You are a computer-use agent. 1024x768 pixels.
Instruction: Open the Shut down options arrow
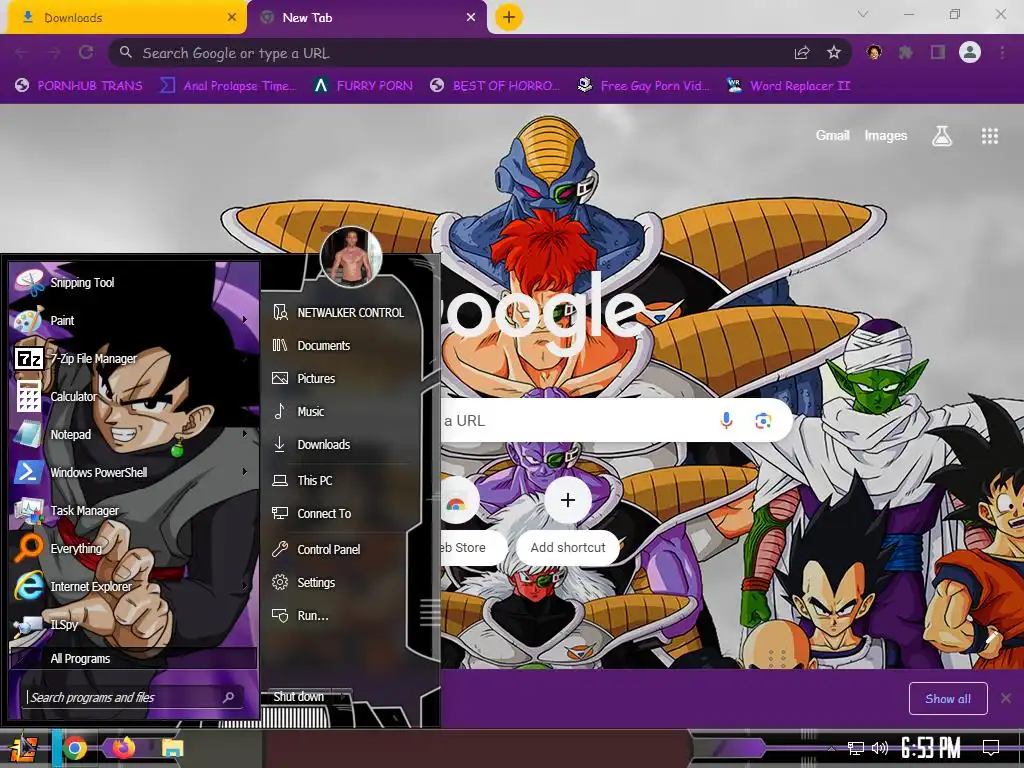[x=344, y=697]
